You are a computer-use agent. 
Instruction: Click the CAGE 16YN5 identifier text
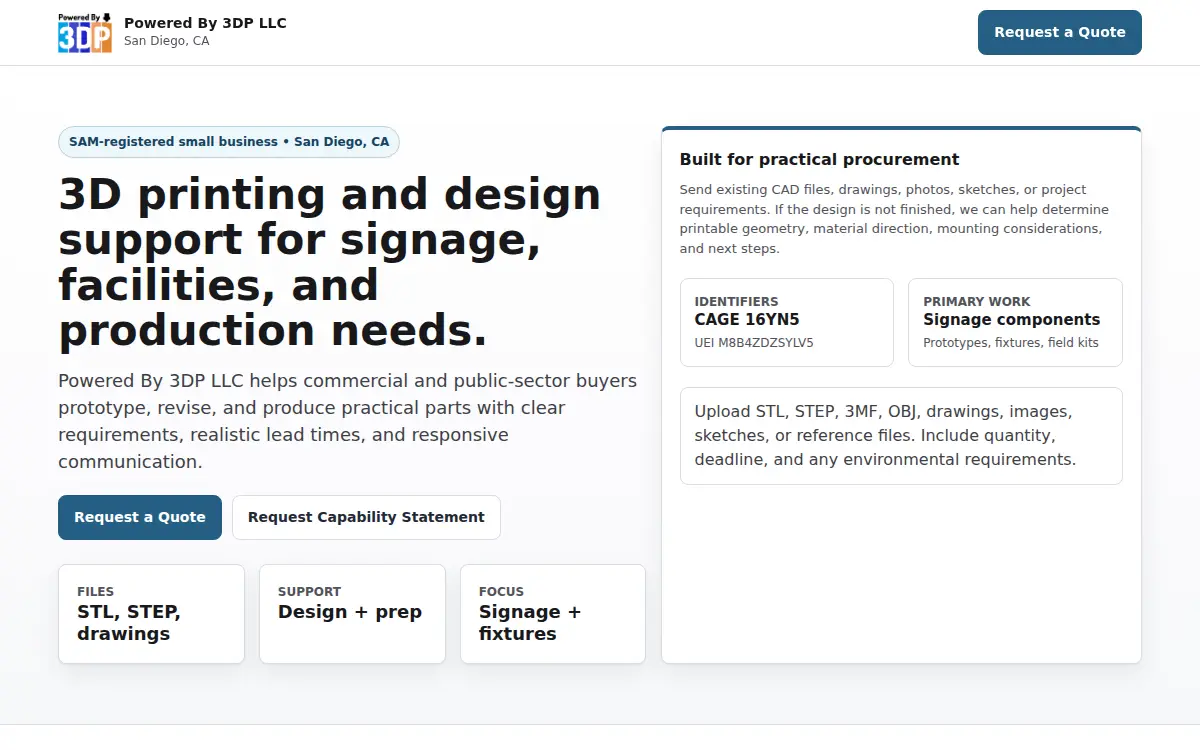tap(747, 320)
